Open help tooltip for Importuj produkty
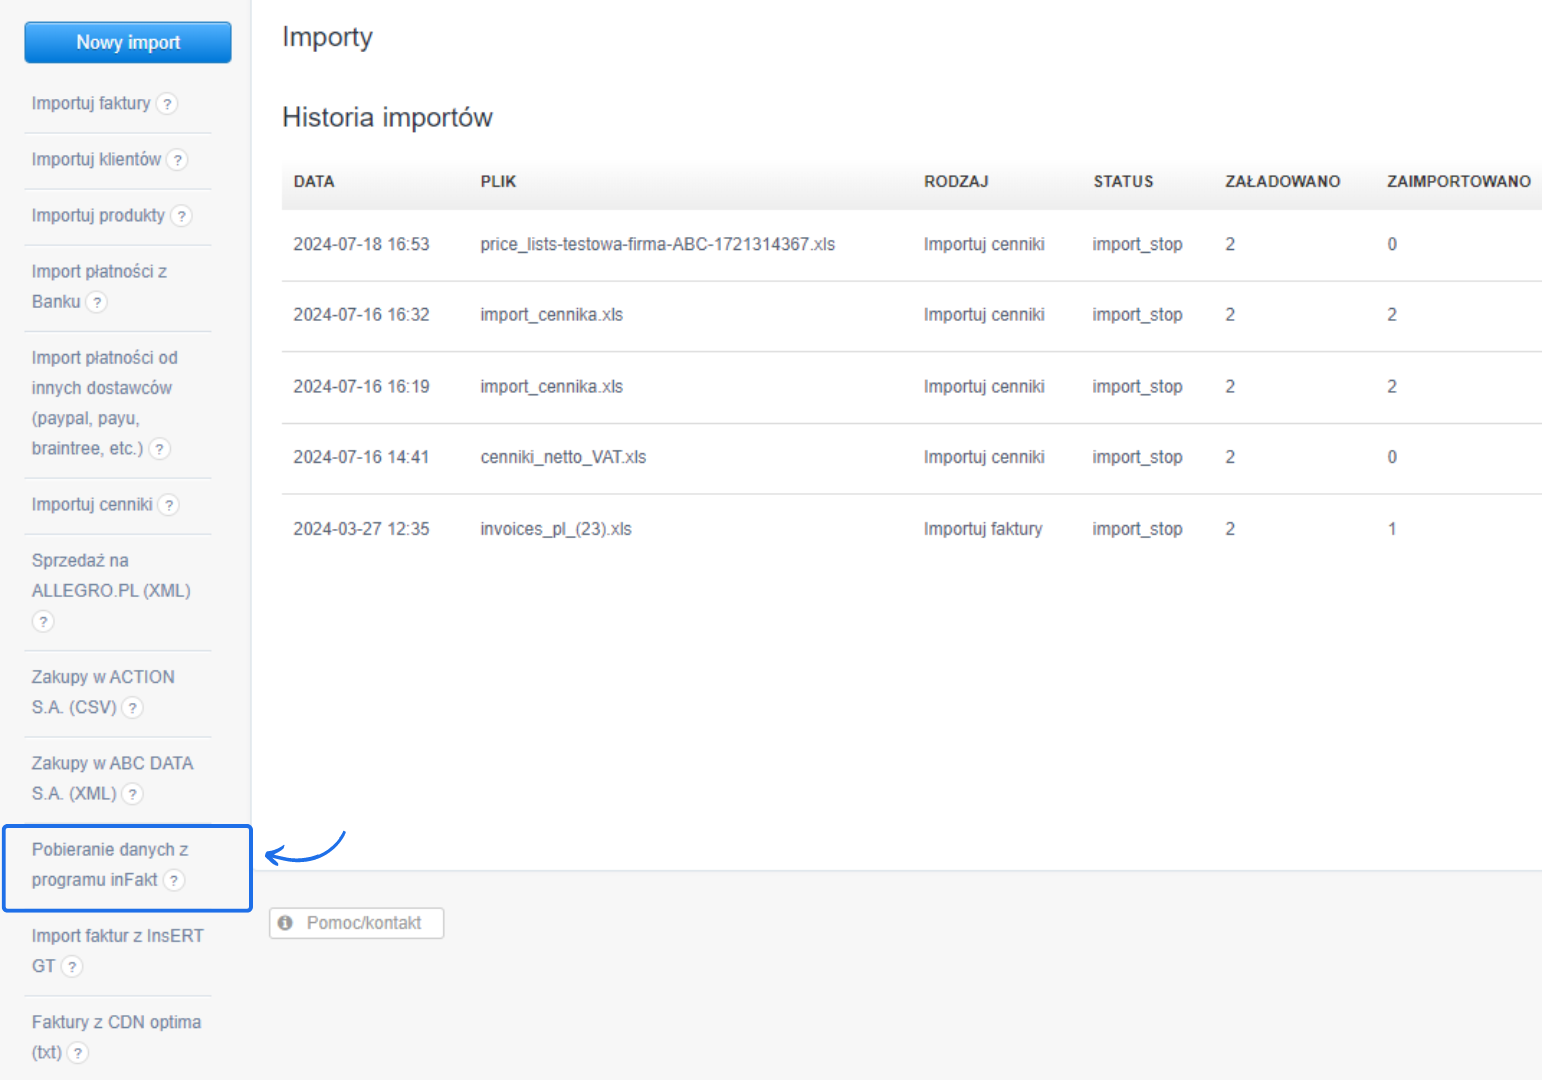 182,216
